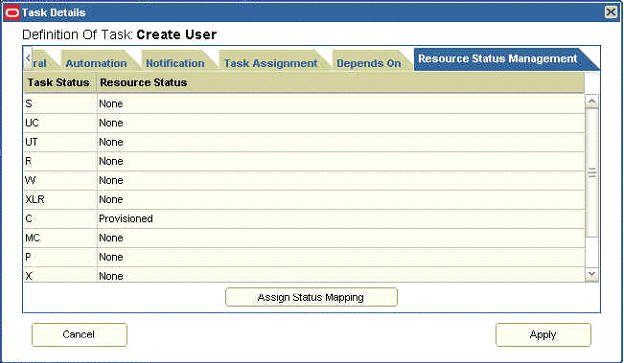Show earlier tabs with the left tab arrow
Viewport: 624px width, 363px height.
tap(28, 58)
